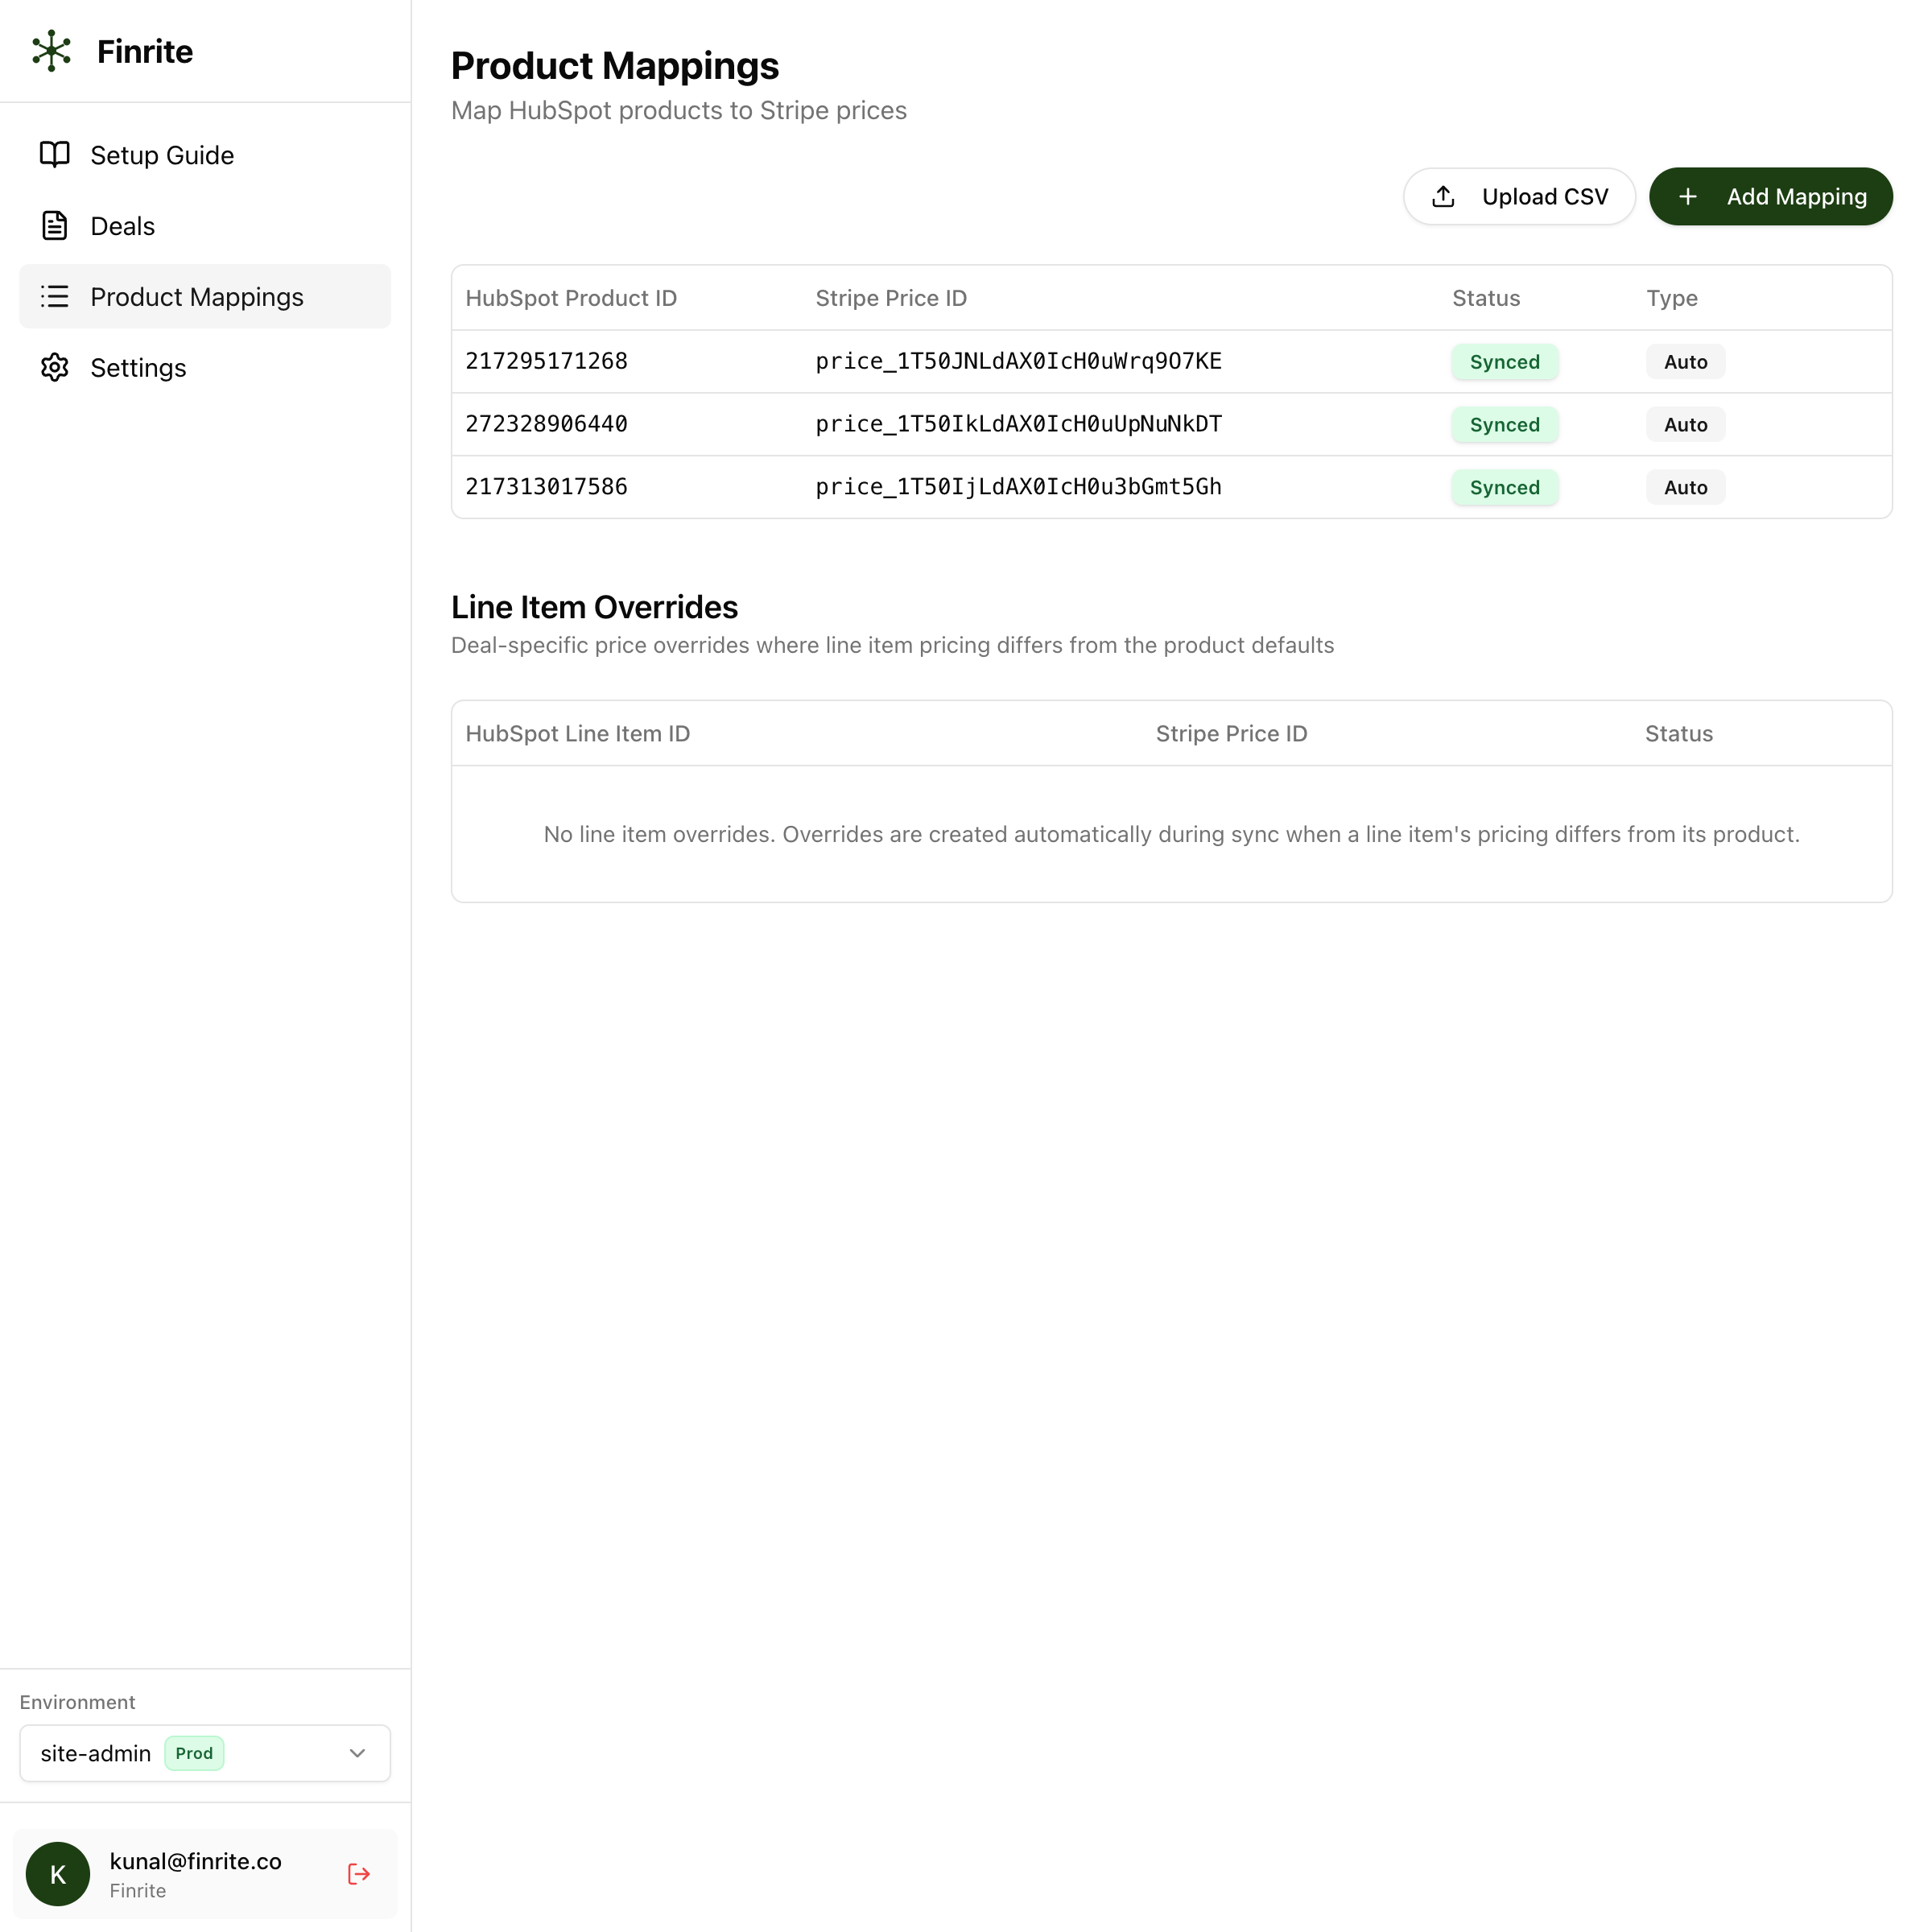
Task: Select the Product Mappings list icon
Action: [x=54, y=296]
